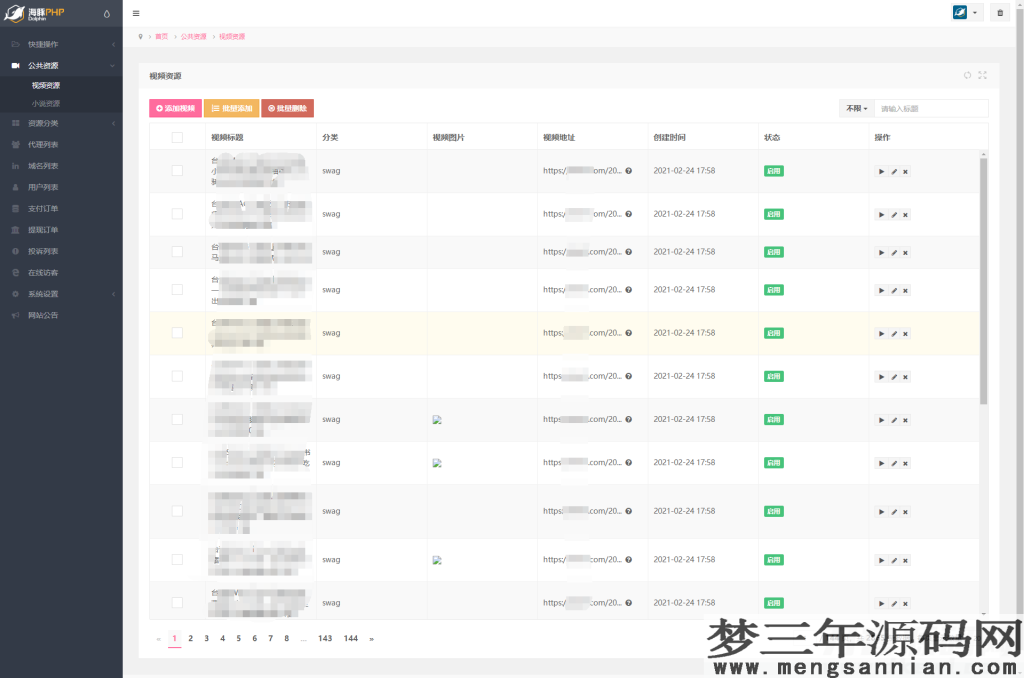Go to page 144 in pagination
The height and width of the screenshot is (678, 1024).
click(351, 637)
